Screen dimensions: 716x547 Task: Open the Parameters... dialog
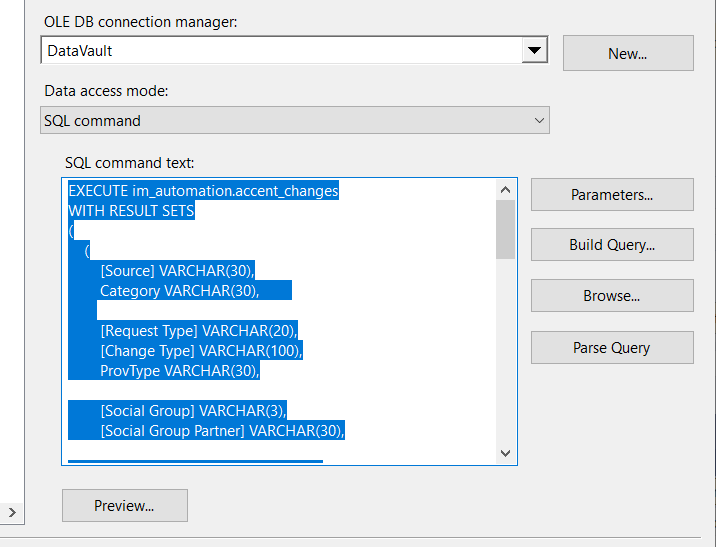[612, 195]
